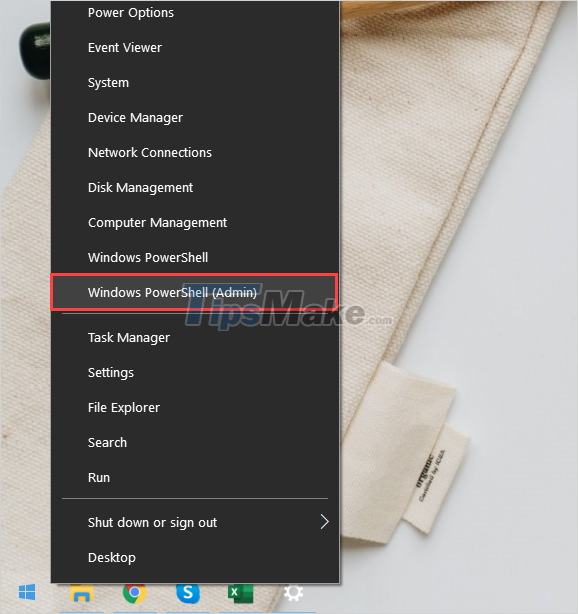Open Task Manager

tap(195, 338)
